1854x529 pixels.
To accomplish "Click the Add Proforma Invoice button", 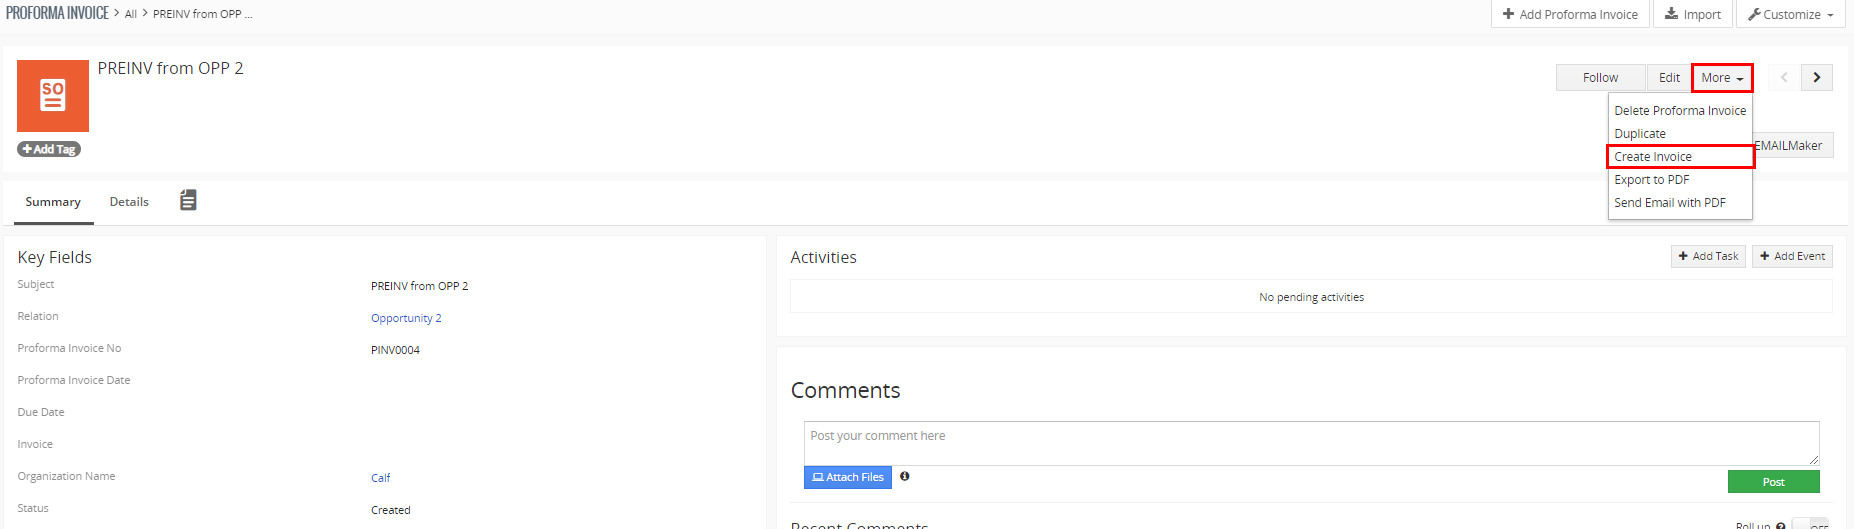I will coord(1570,14).
